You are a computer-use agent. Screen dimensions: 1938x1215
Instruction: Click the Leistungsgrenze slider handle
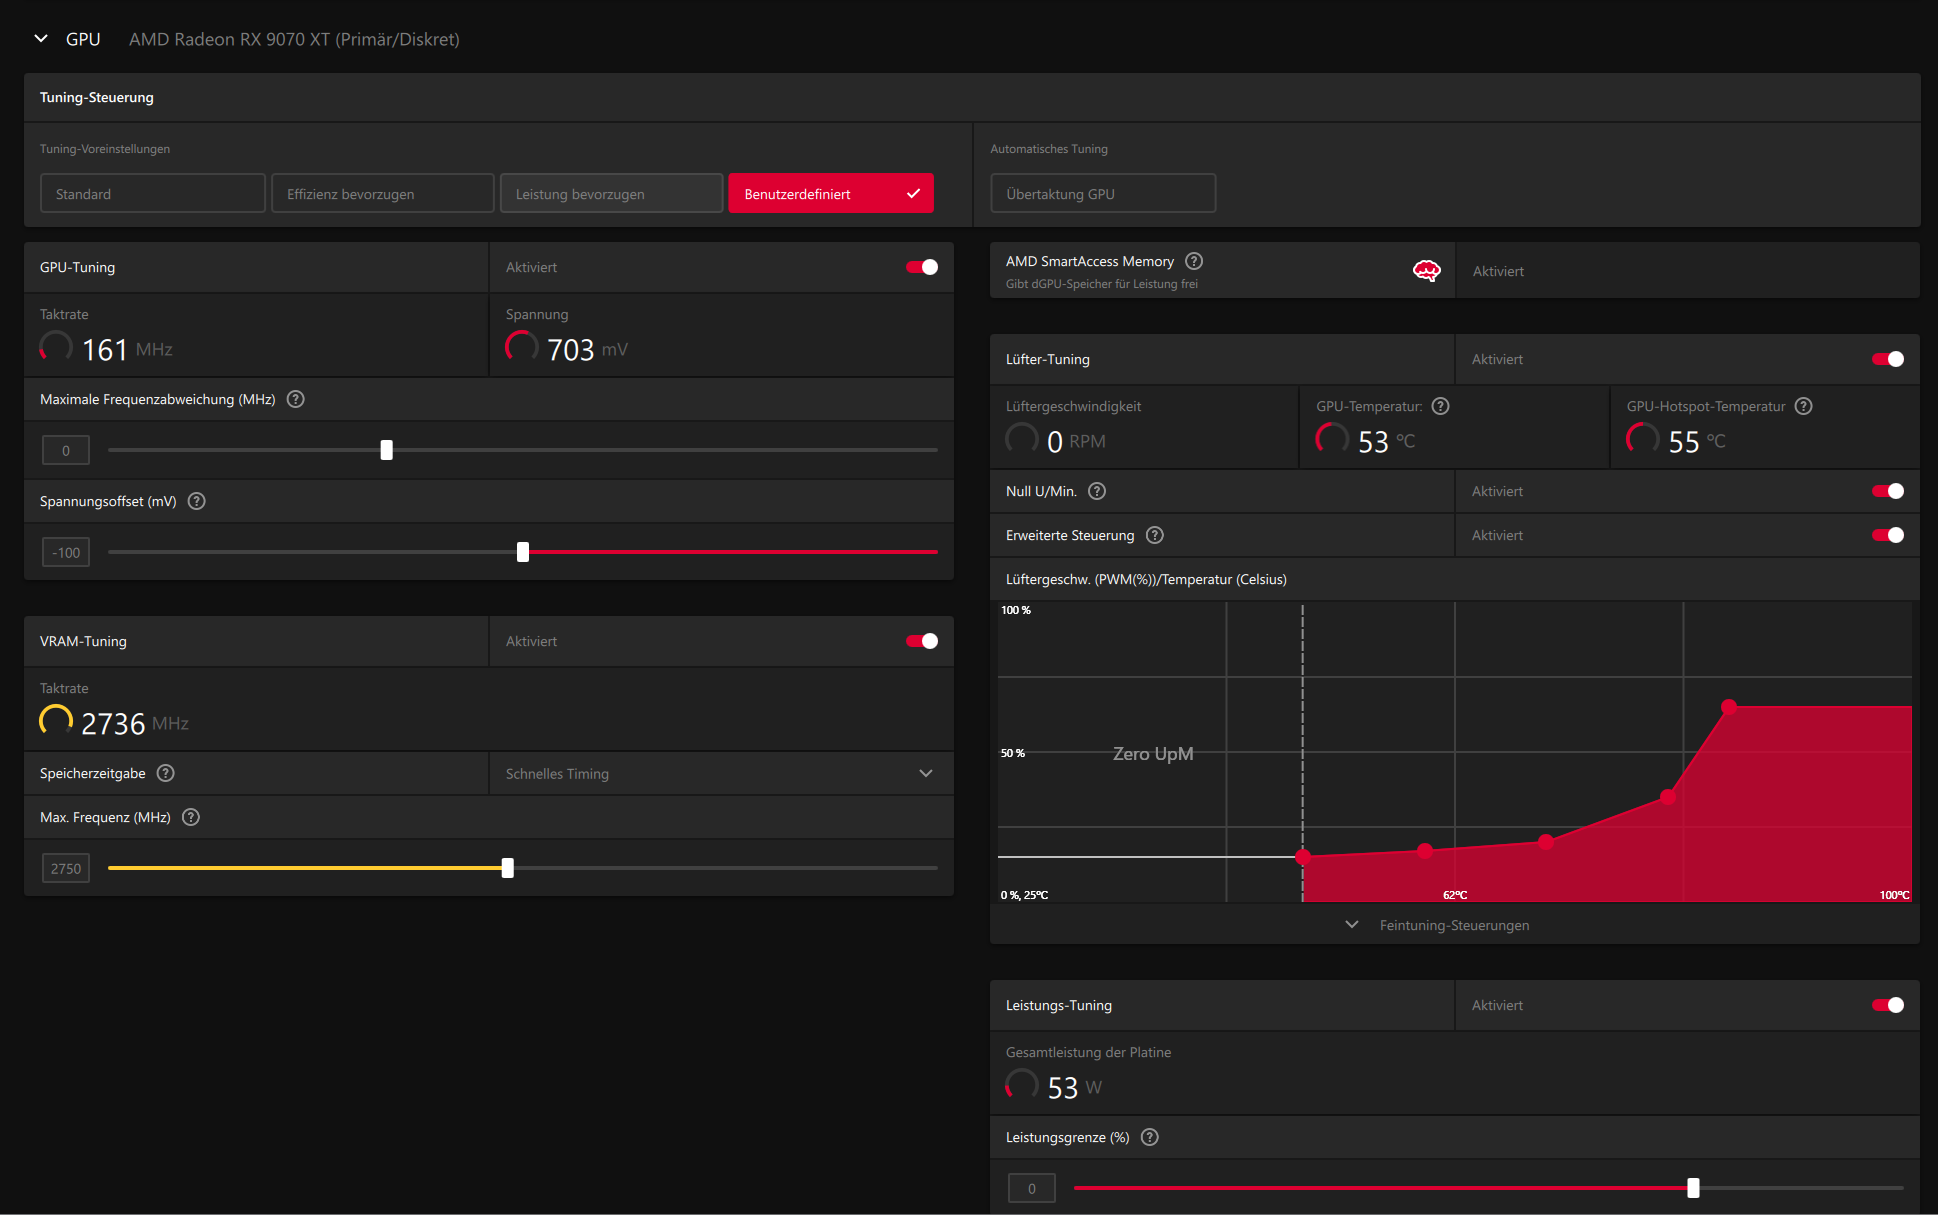[1693, 1188]
